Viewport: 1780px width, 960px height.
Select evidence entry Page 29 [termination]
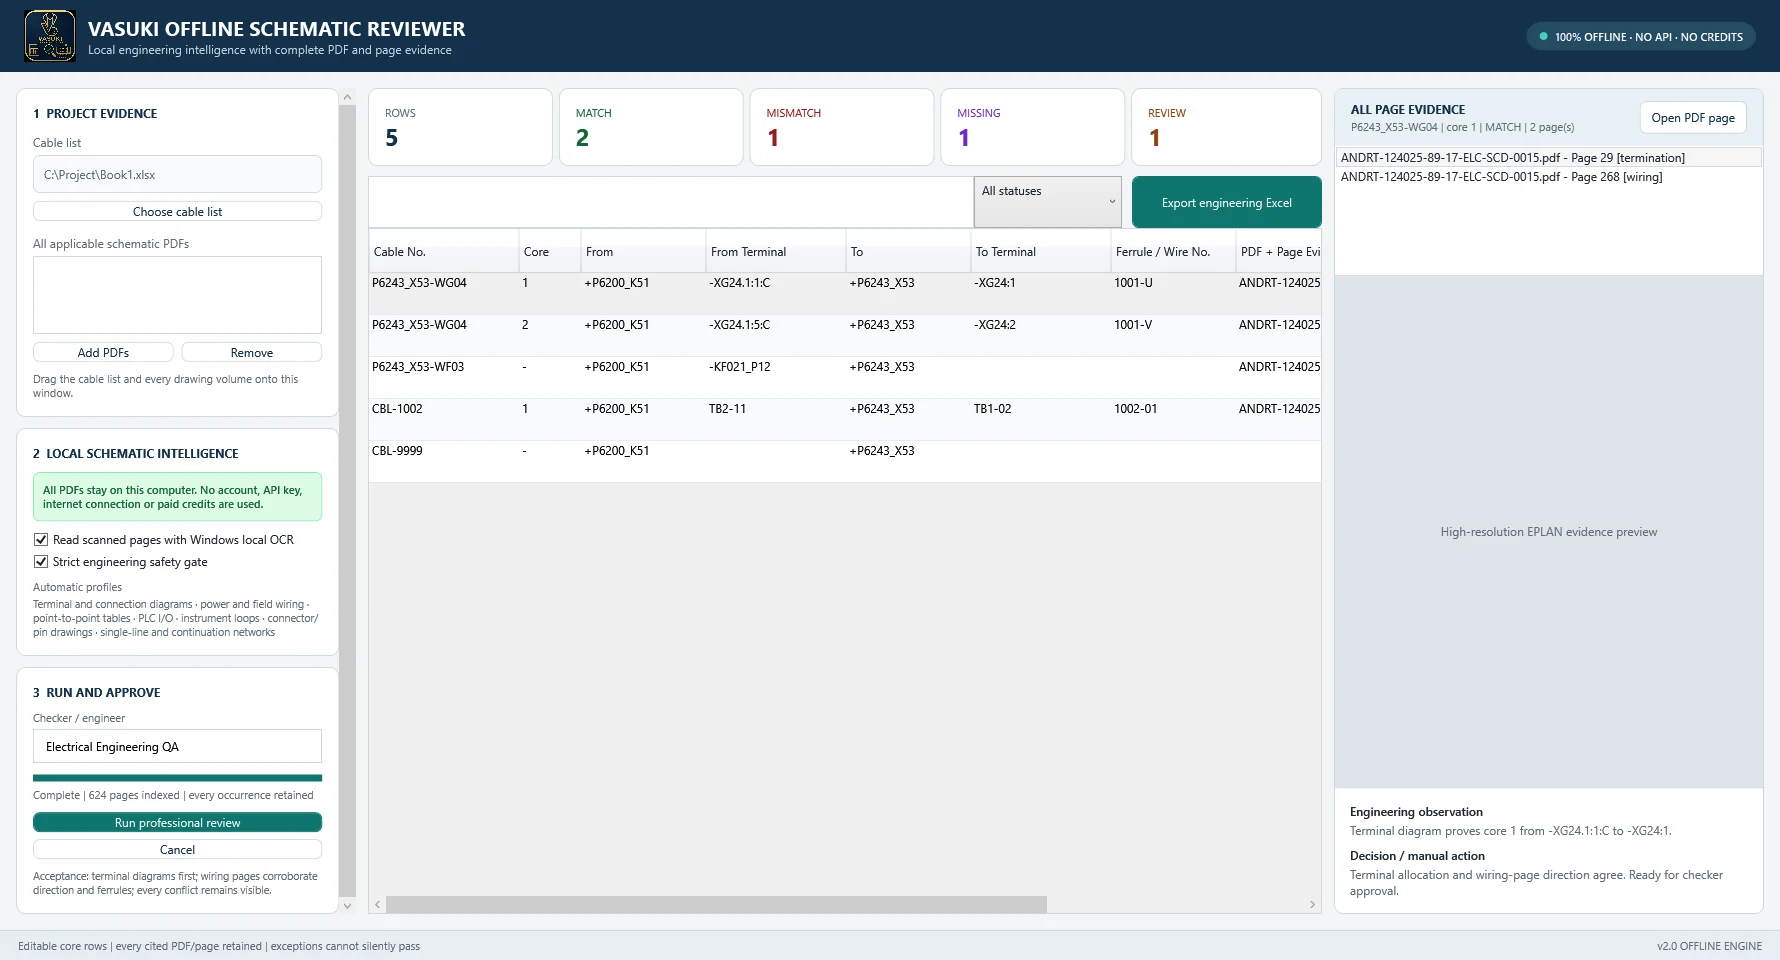1548,158
